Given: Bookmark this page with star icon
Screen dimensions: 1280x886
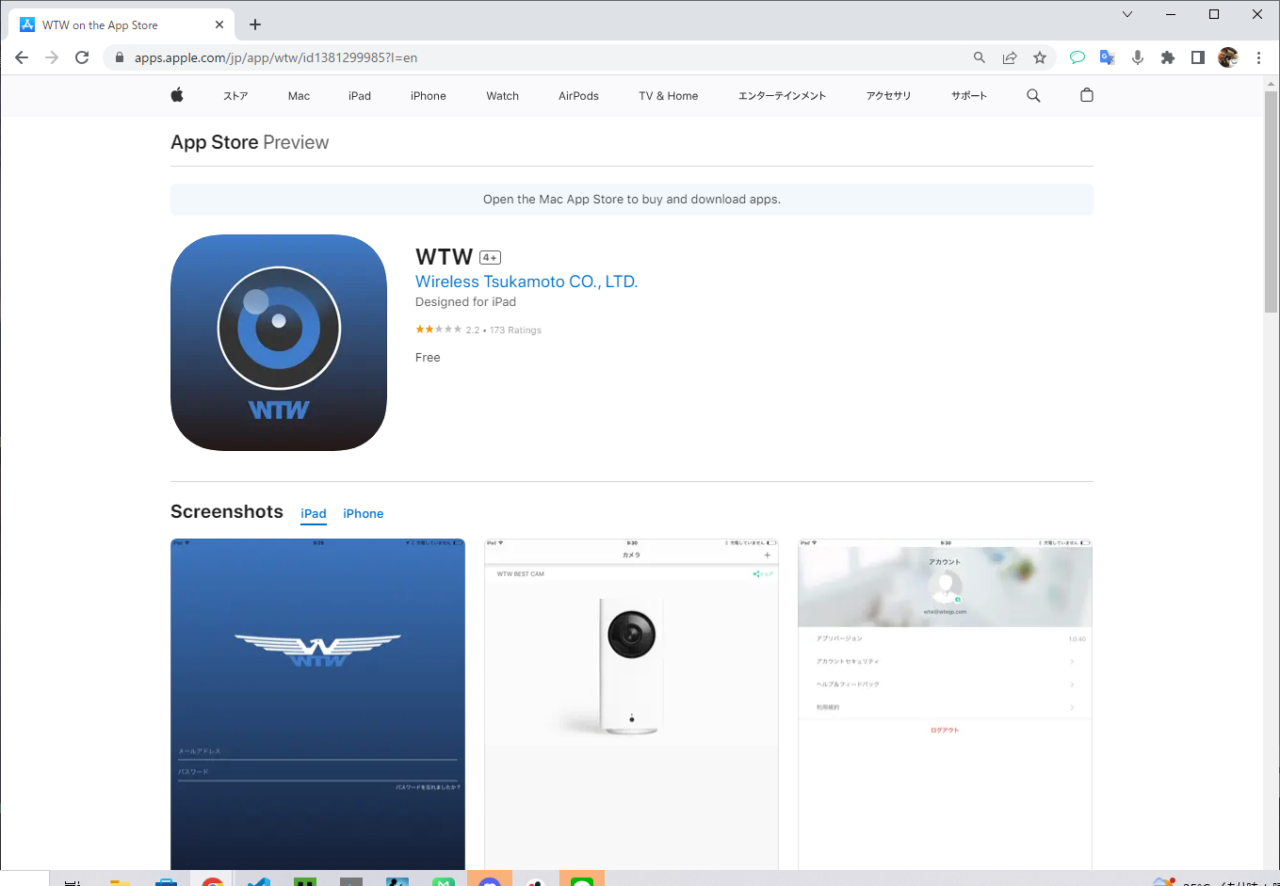Looking at the screenshot, I should 1040,58.
